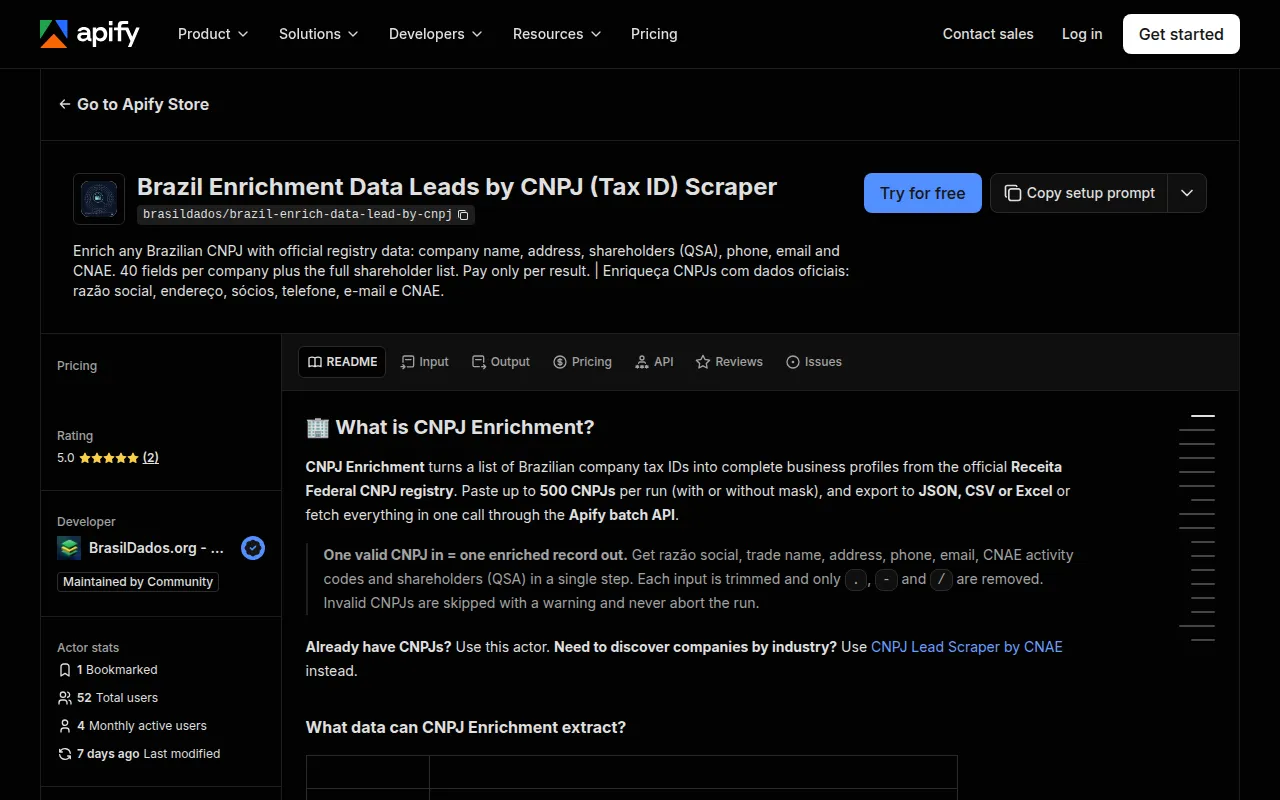Click Copy setup prompt button

click(x=1079, y=193)
